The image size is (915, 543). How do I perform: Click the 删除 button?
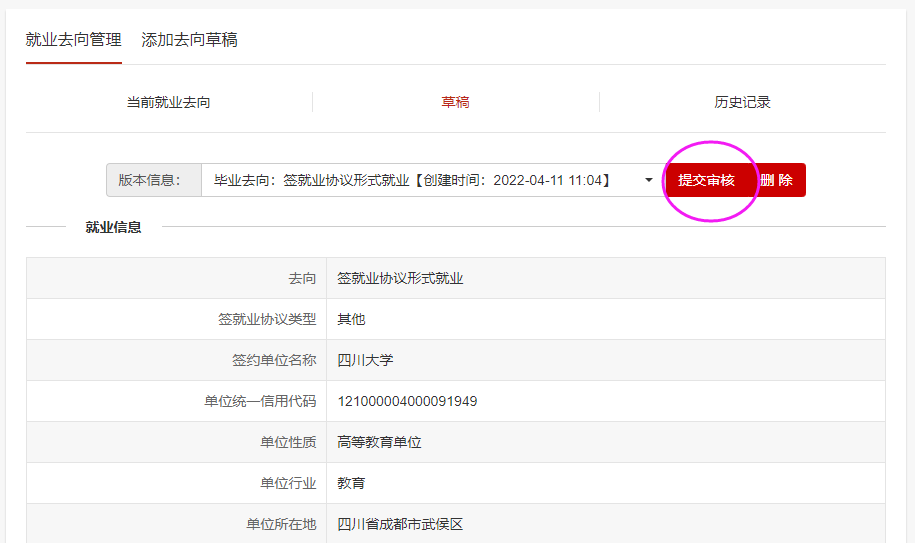[776, 180]
